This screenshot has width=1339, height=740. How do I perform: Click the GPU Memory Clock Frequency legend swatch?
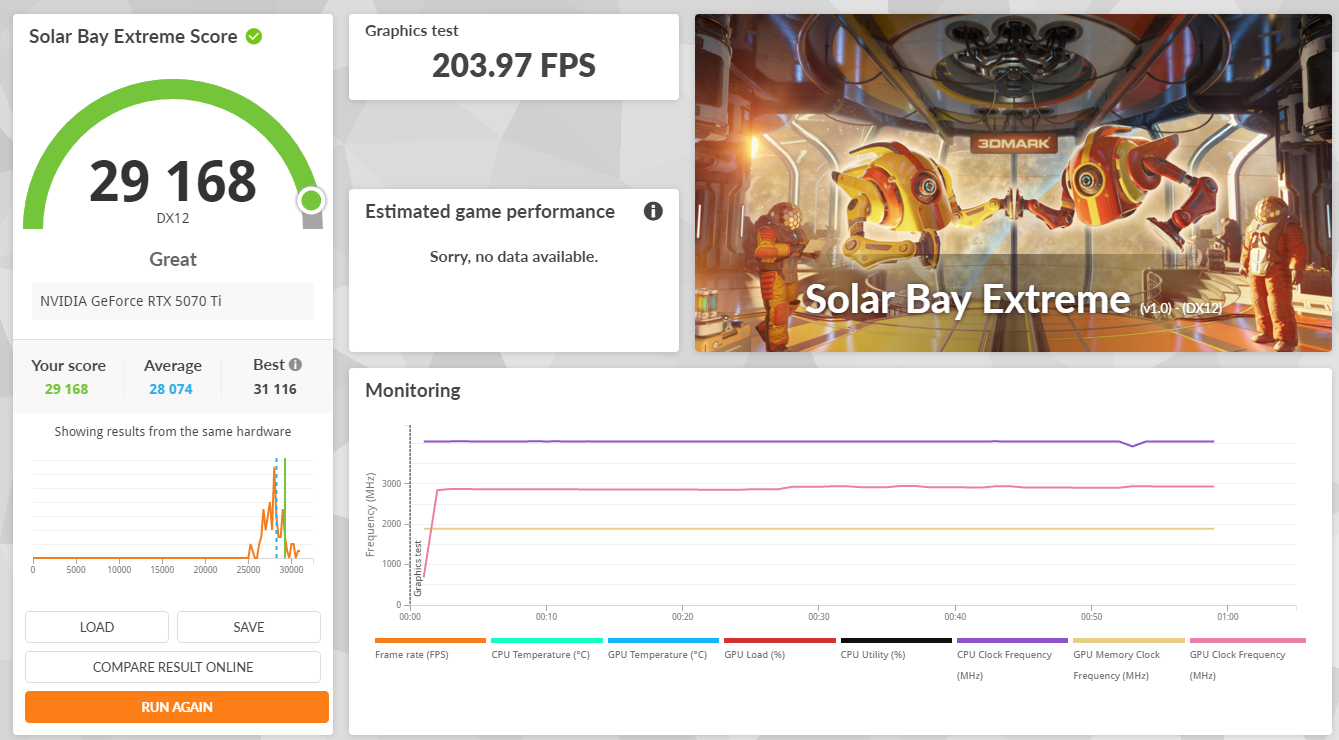tap(1128, 640)
